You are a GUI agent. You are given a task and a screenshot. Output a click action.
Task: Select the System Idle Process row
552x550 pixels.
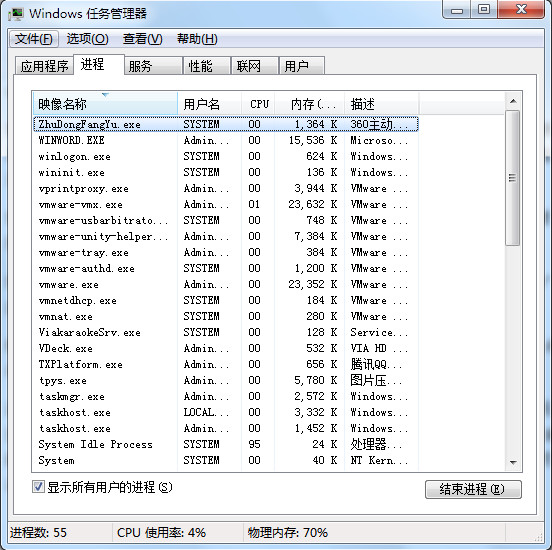226,444
